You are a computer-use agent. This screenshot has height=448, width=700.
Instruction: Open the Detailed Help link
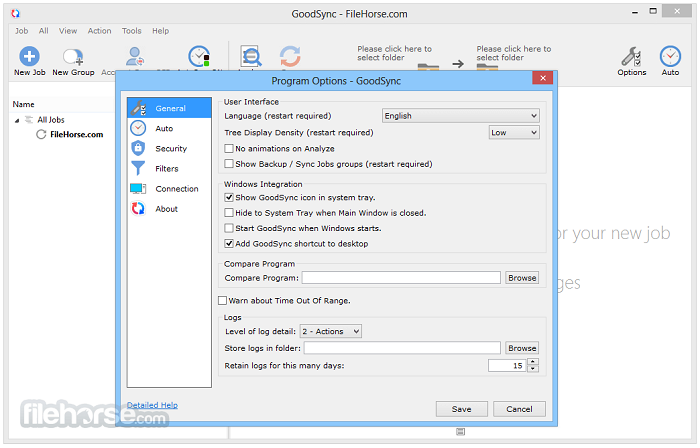click(152, 405)
